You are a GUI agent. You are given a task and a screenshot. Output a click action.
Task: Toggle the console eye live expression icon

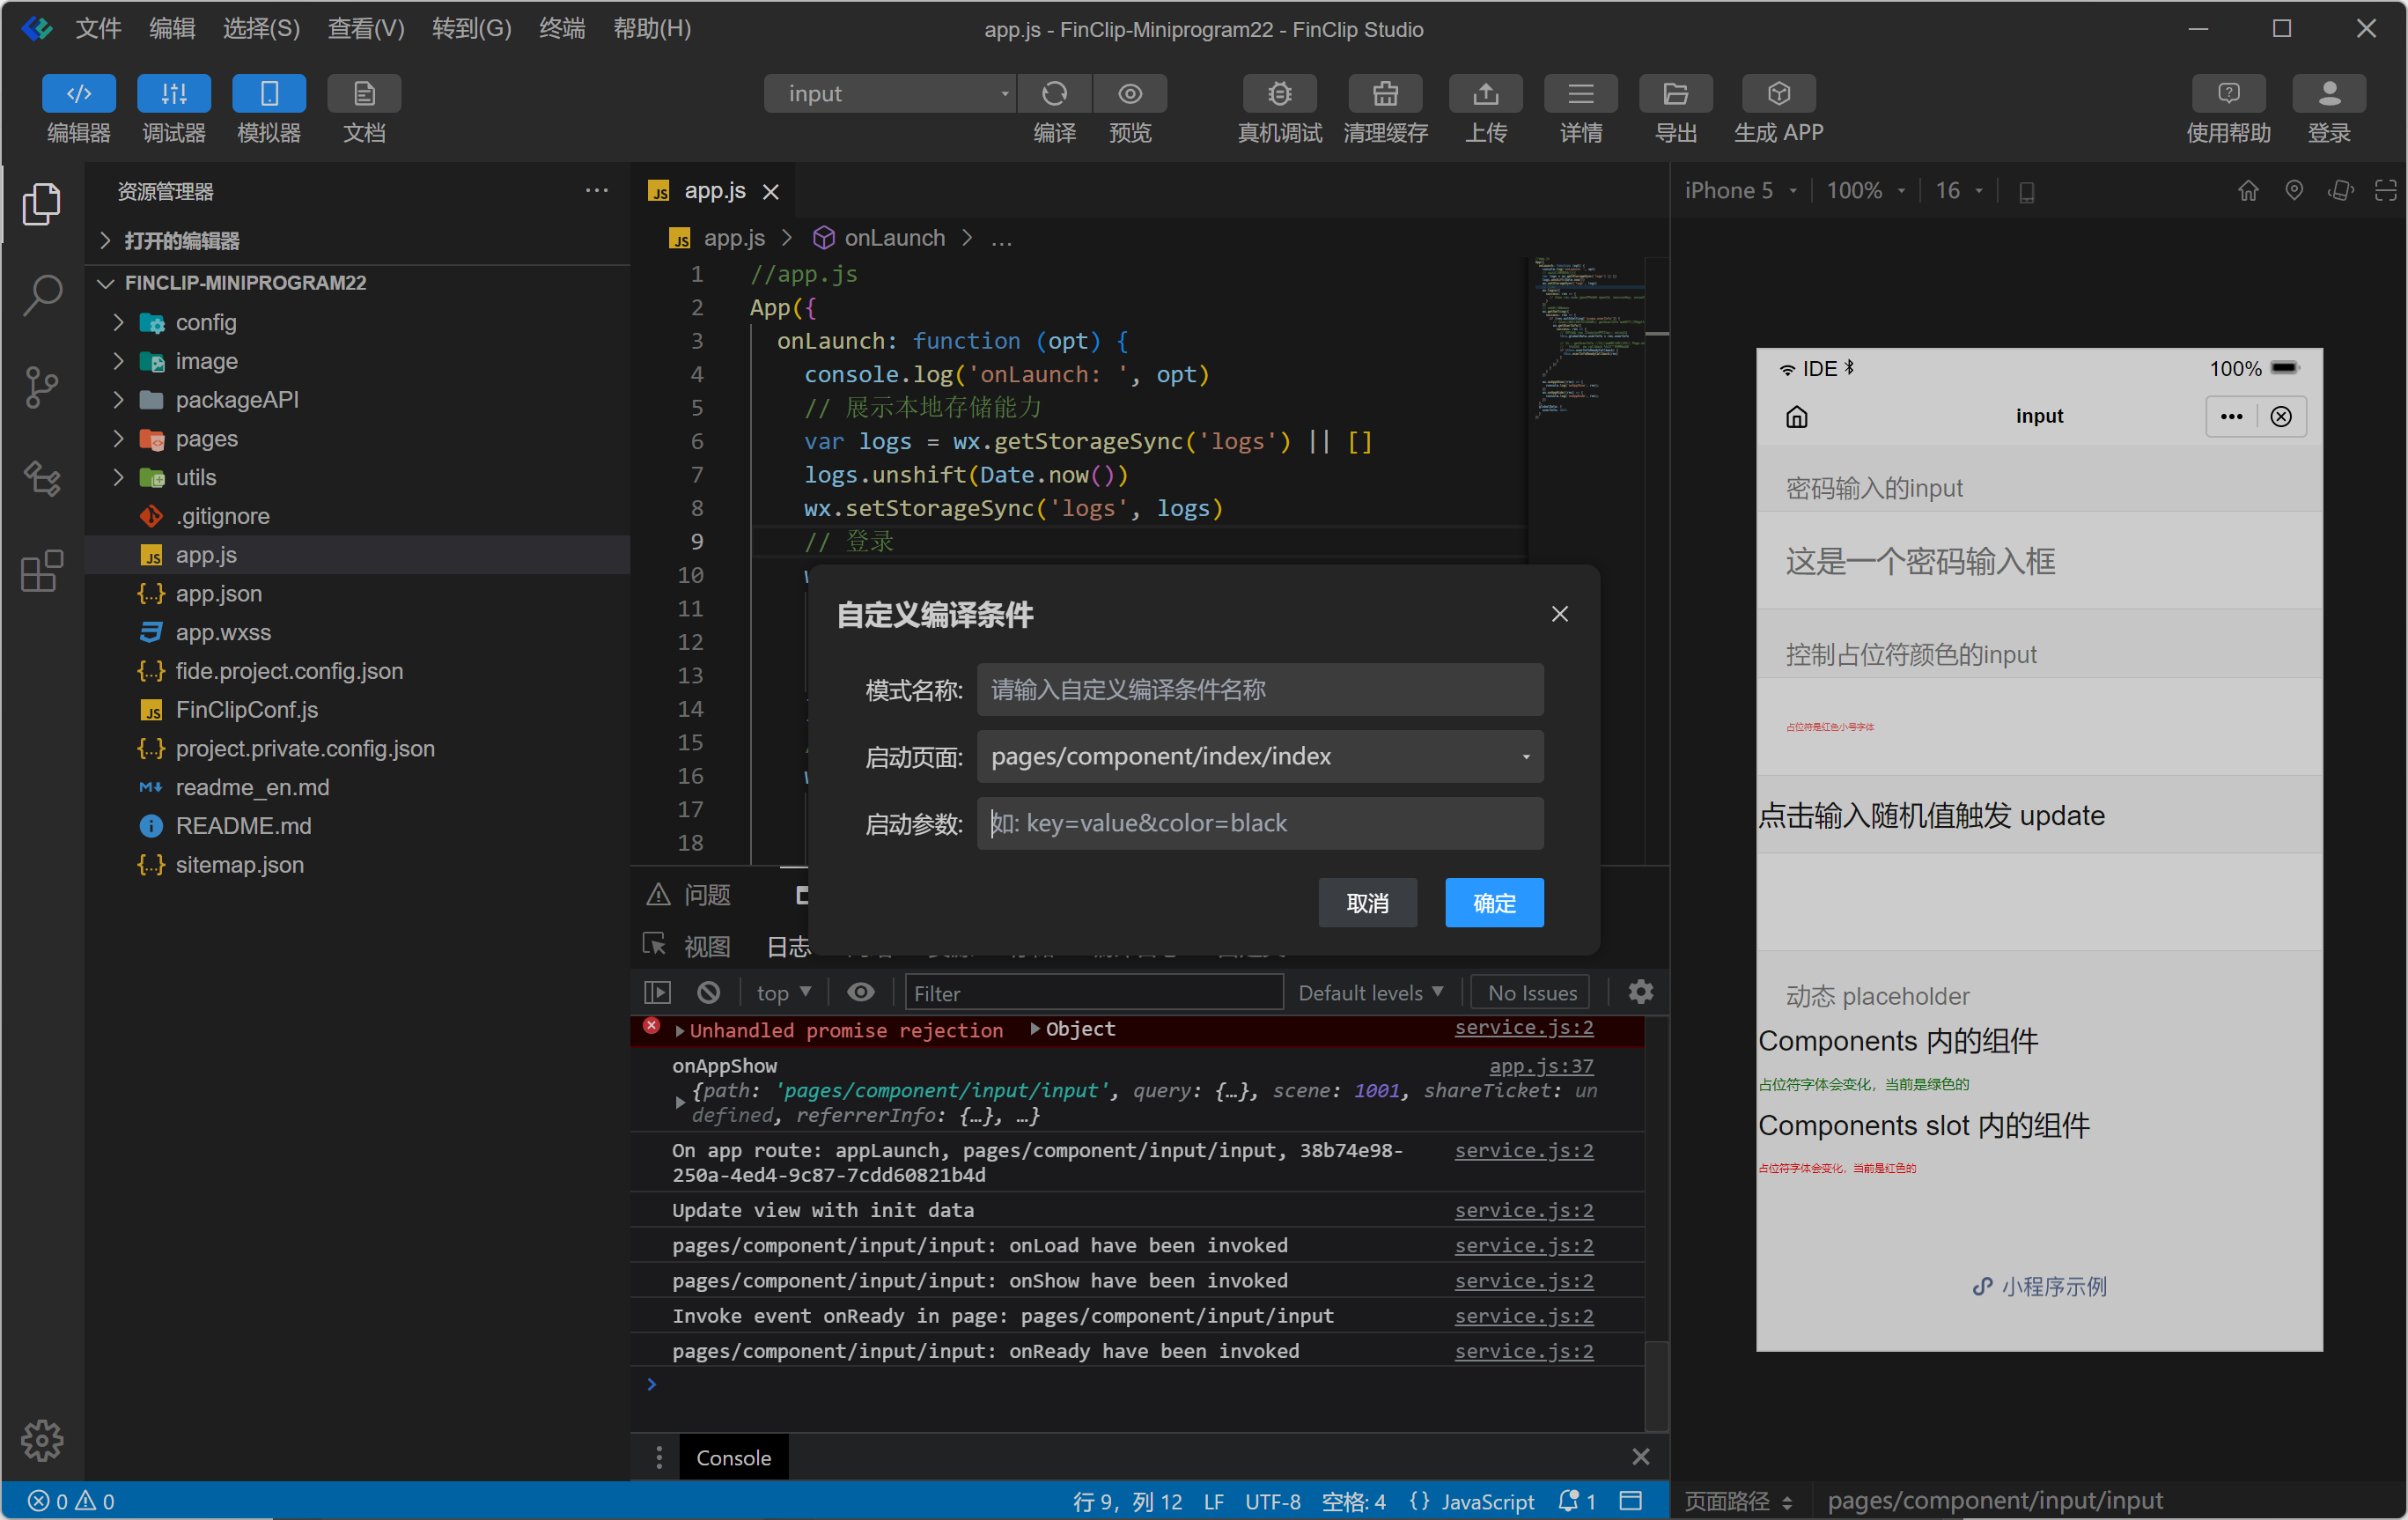tap(860, 992)
